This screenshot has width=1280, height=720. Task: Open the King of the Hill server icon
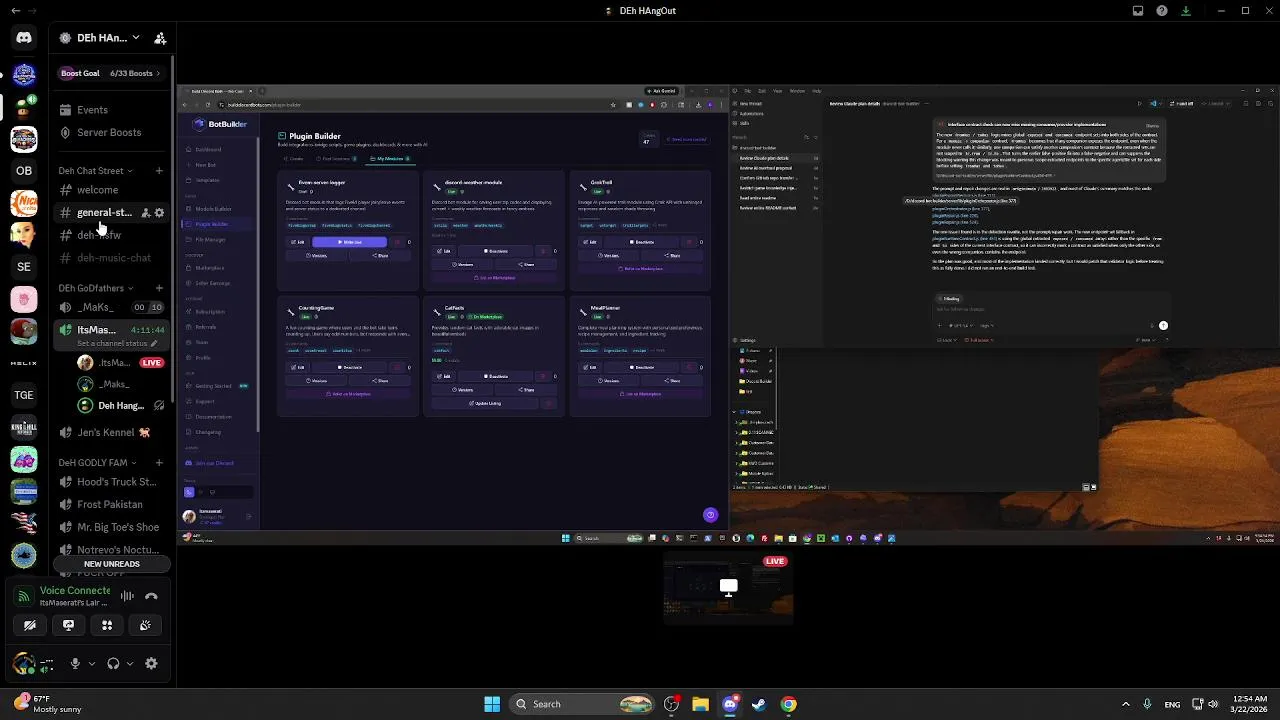(24, 427)
